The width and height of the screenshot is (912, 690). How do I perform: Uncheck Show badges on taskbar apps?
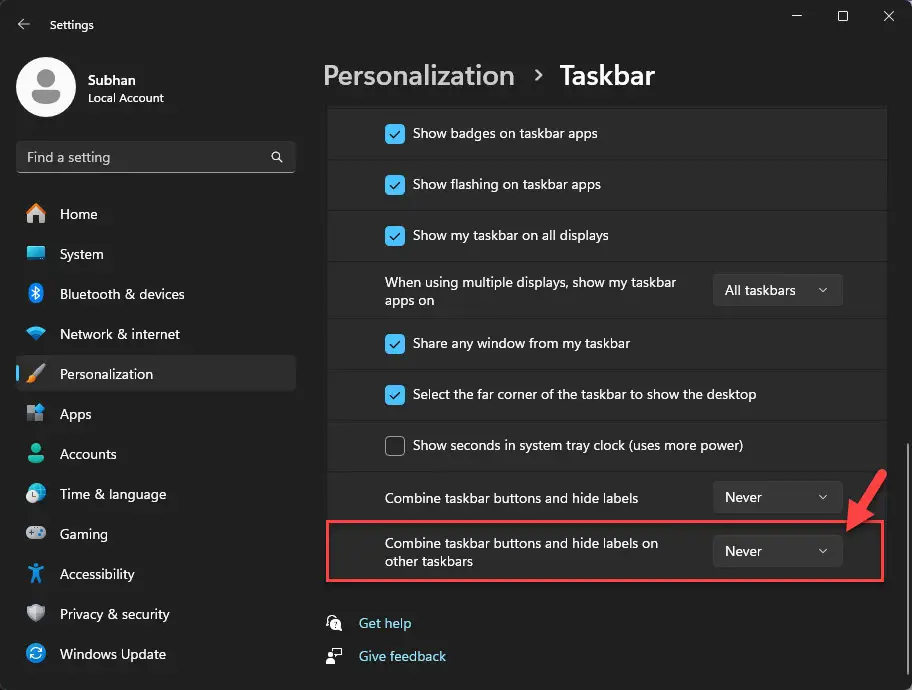[395, 134]
